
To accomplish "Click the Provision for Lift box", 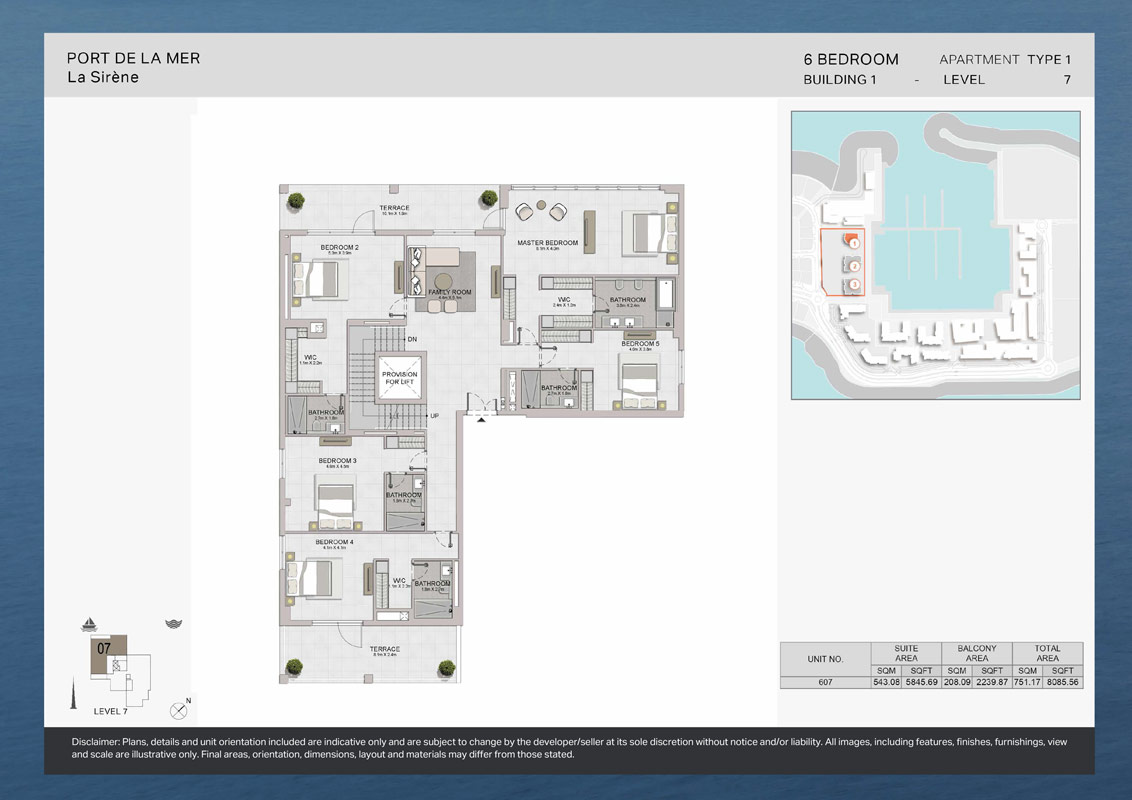I will tap(400, 378).
